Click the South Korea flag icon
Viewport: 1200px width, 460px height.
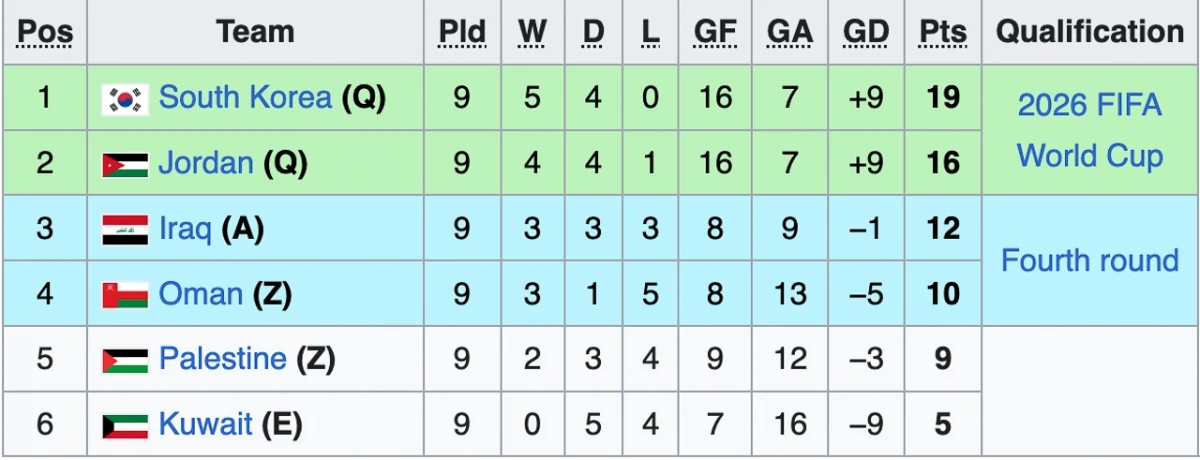pos(125,99)
